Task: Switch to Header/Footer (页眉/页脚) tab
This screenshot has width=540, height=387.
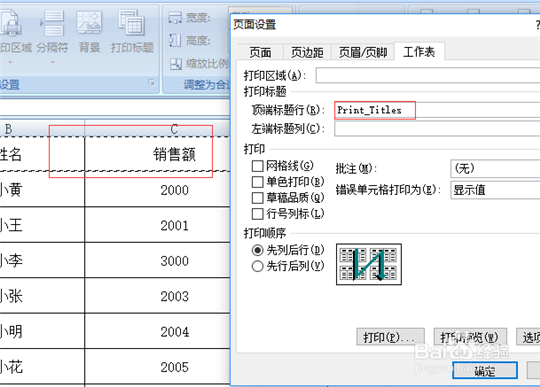Action: tap(363, 53)
